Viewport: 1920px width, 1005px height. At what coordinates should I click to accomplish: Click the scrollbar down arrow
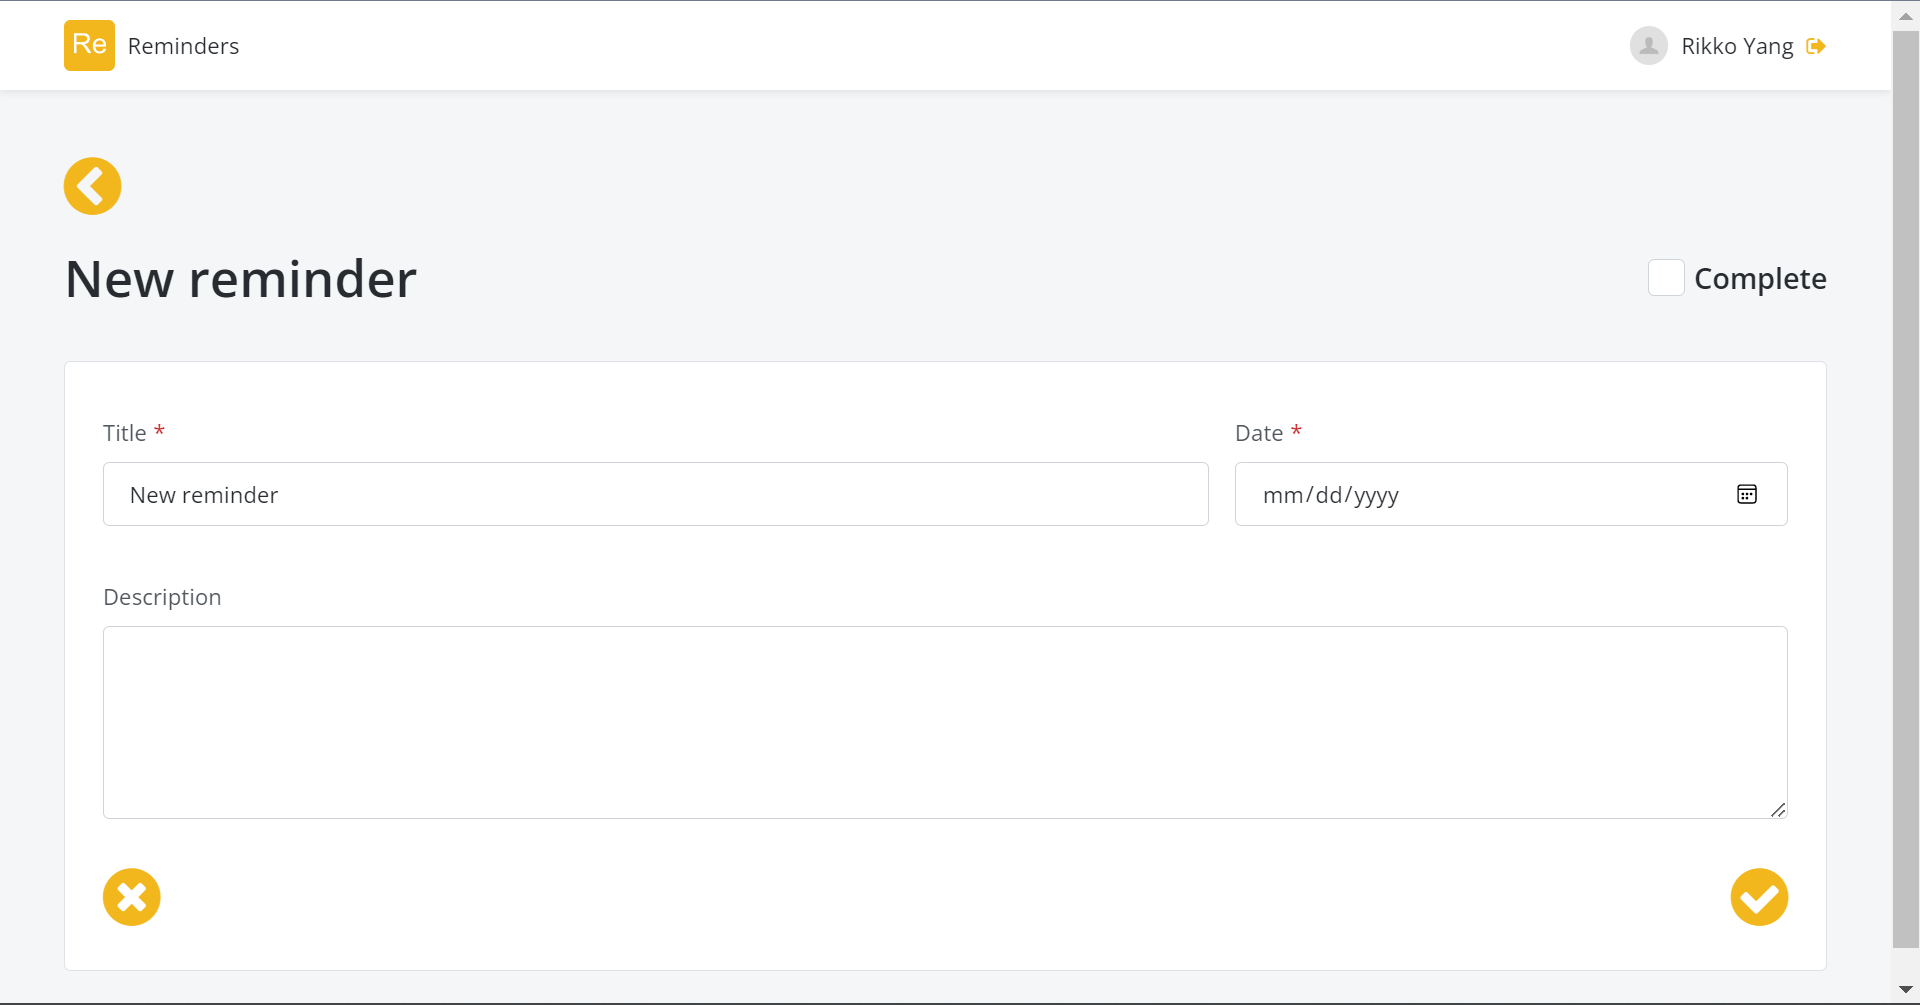pos(1906,990)
